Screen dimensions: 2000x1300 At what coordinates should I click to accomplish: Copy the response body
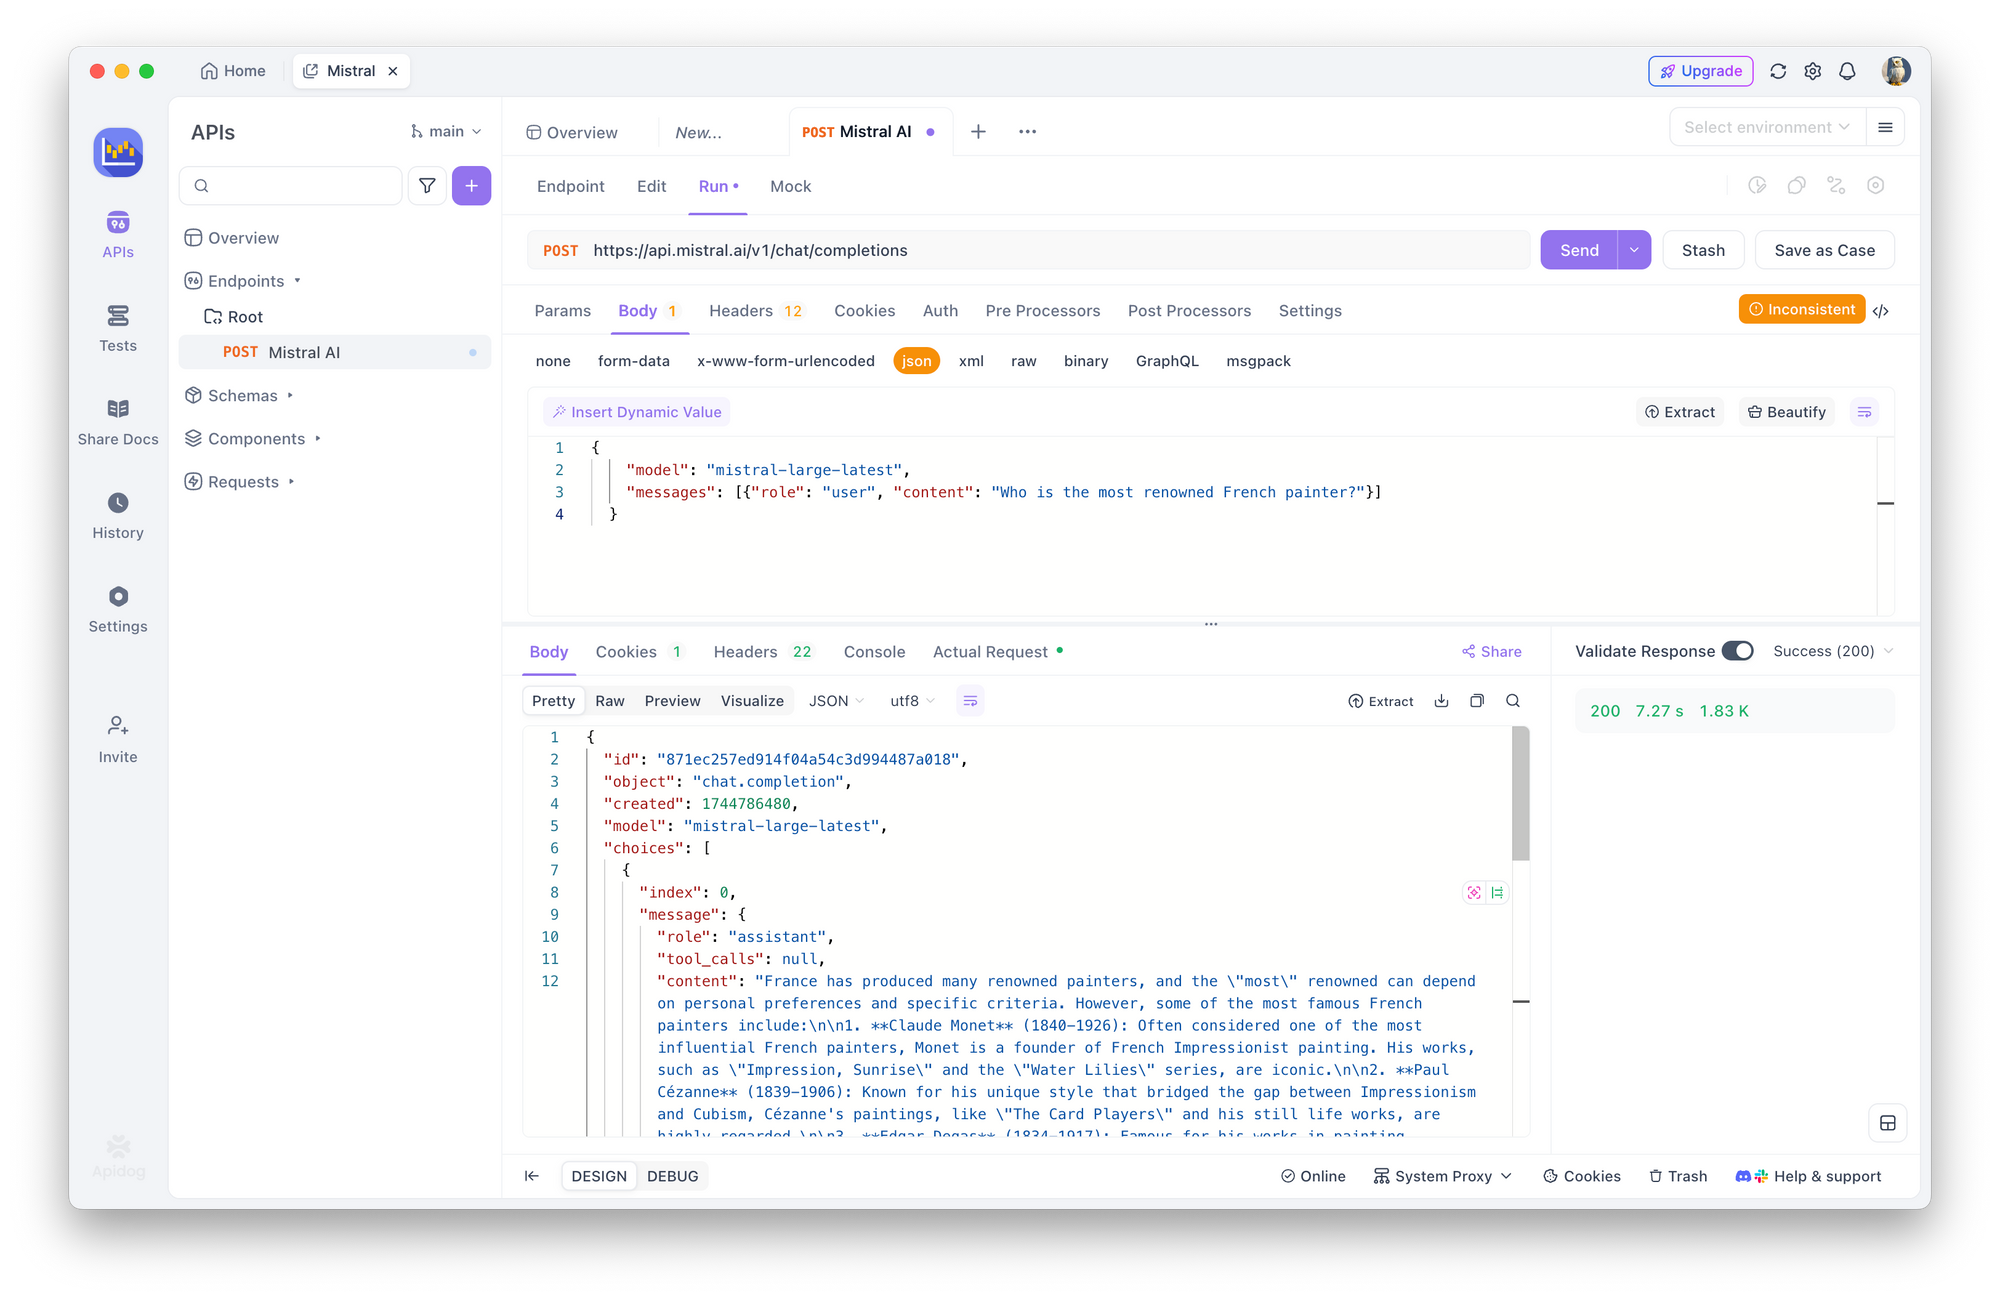pos(1477,701)
